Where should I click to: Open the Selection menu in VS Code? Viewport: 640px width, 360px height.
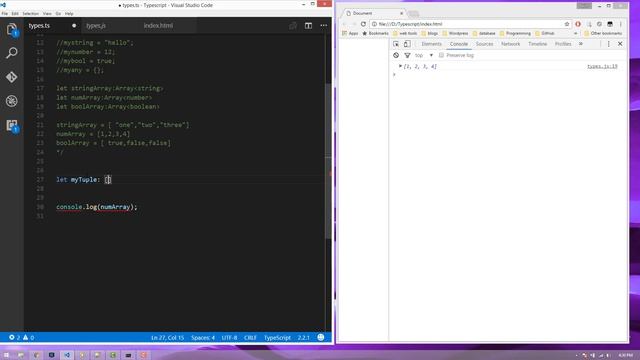(x=31, y=13)
